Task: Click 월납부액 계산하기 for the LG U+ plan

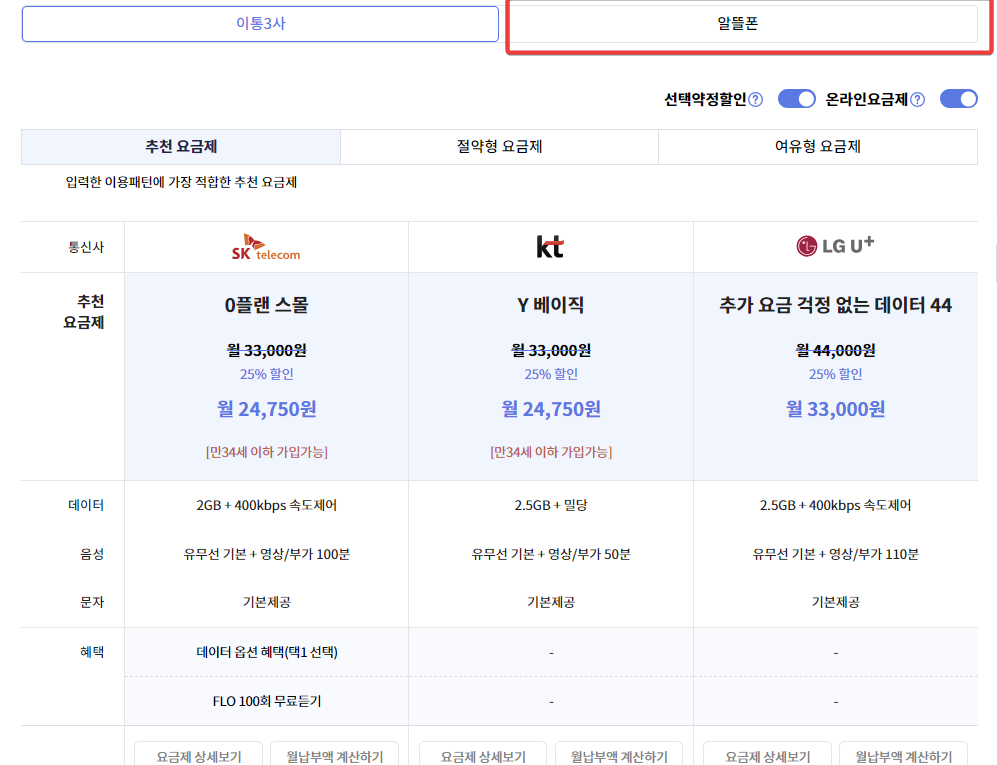Action: tap(904, 755)
